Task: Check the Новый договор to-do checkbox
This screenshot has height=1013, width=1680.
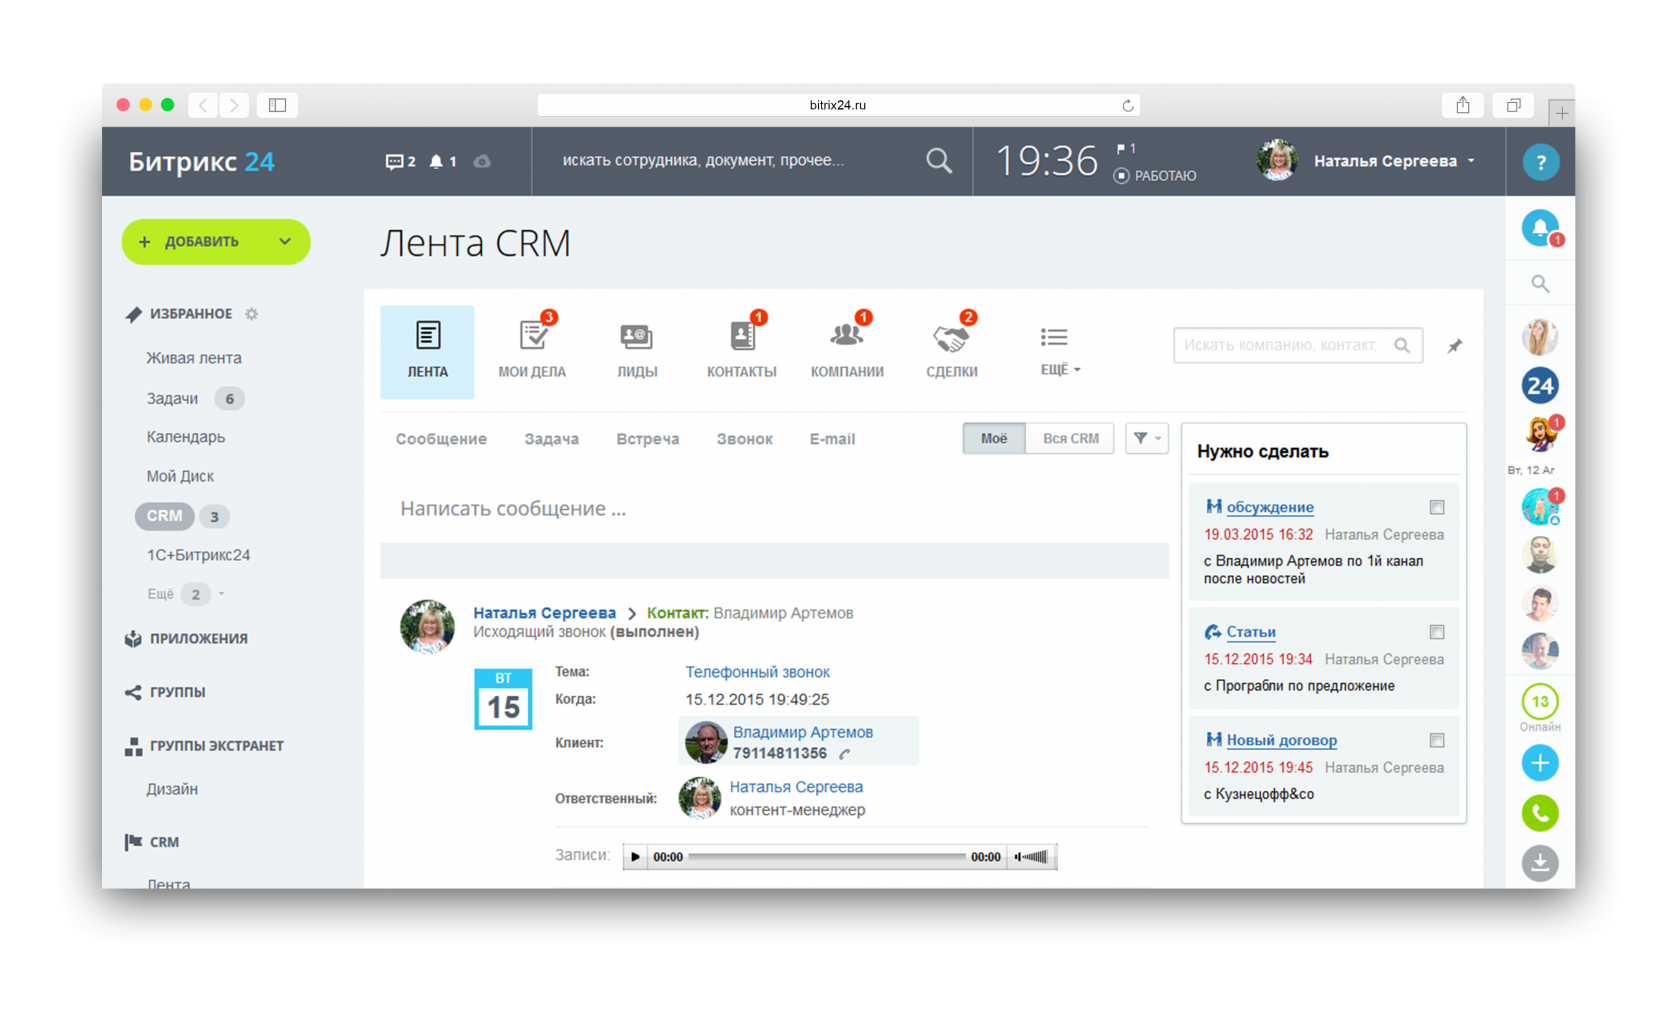Action: click(x=1437, y=740)
